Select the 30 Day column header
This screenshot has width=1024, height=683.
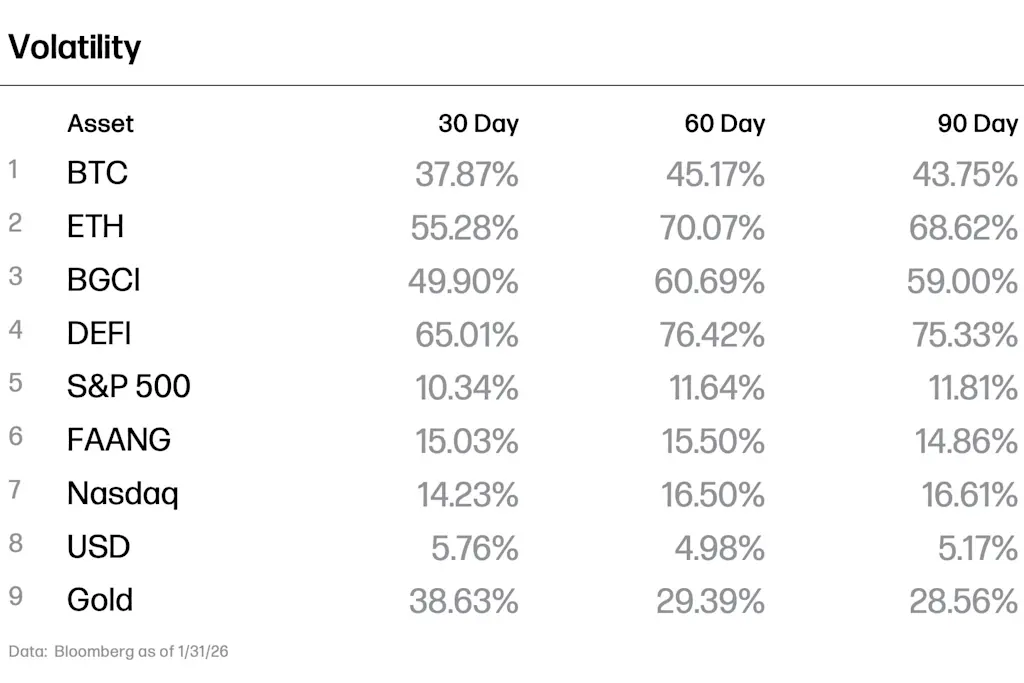point(478,123)
